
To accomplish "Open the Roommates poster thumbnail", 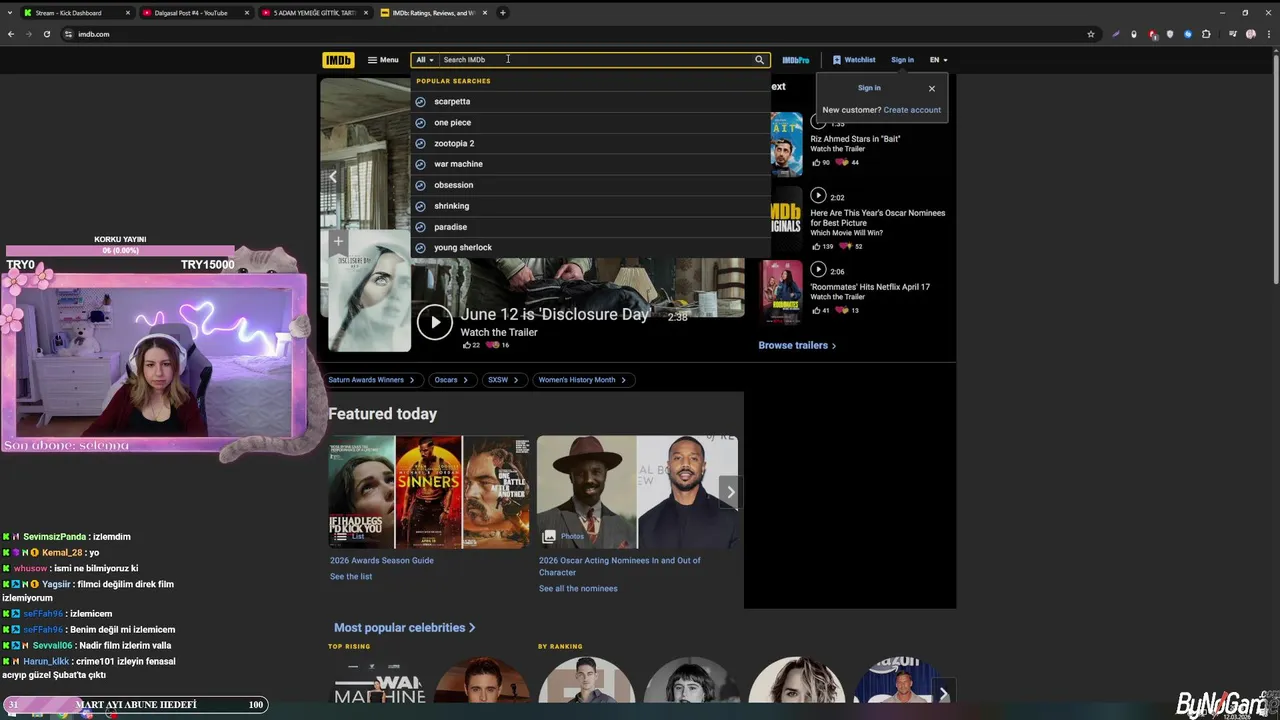I will (781, 293).
